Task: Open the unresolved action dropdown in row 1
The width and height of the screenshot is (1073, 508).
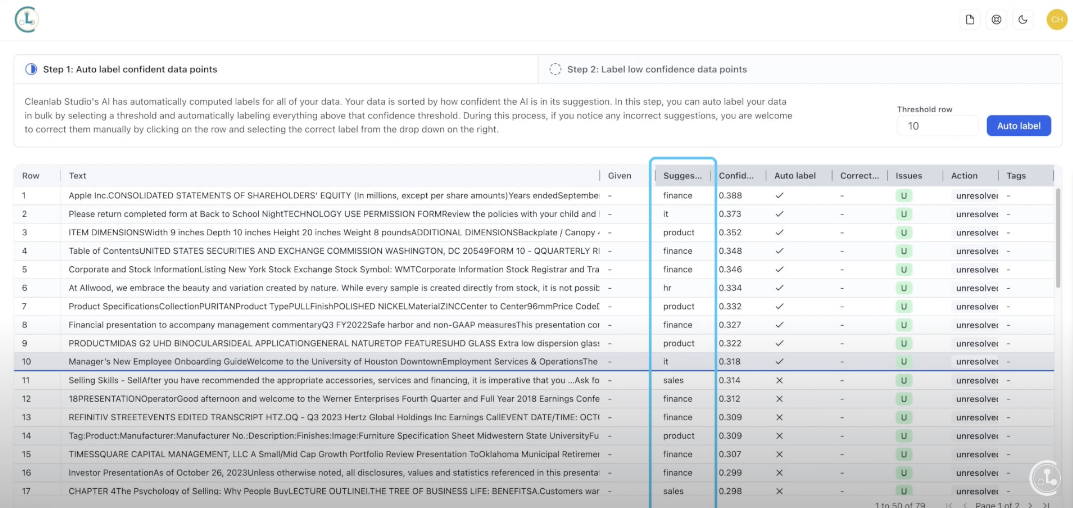Action: 974,196
